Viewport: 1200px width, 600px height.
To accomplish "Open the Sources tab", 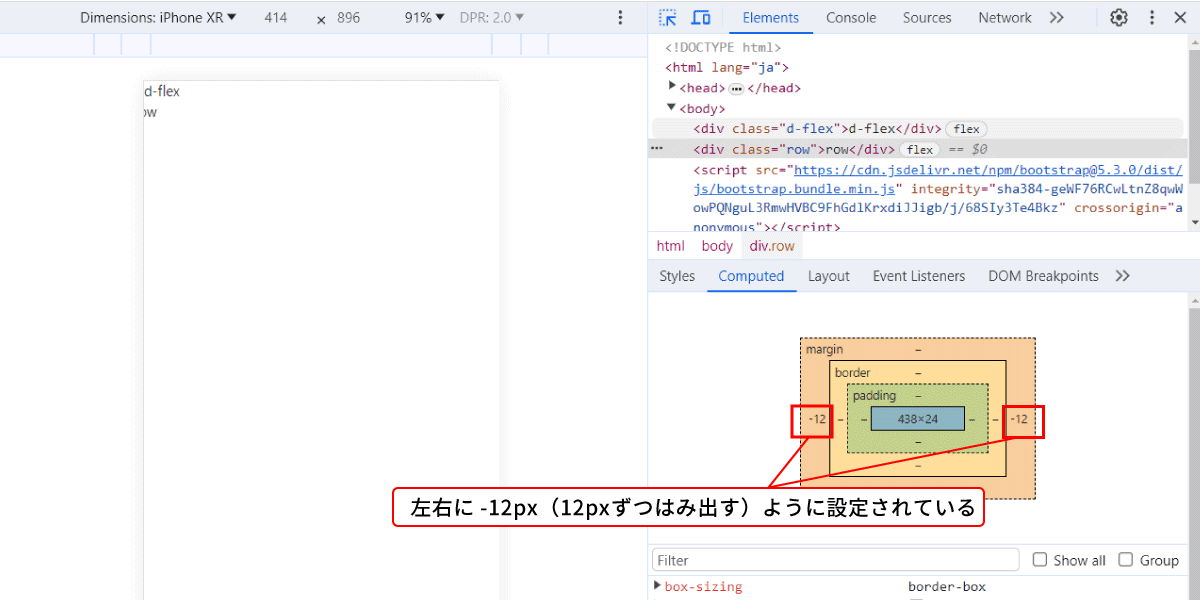I will tap(927, 18).
